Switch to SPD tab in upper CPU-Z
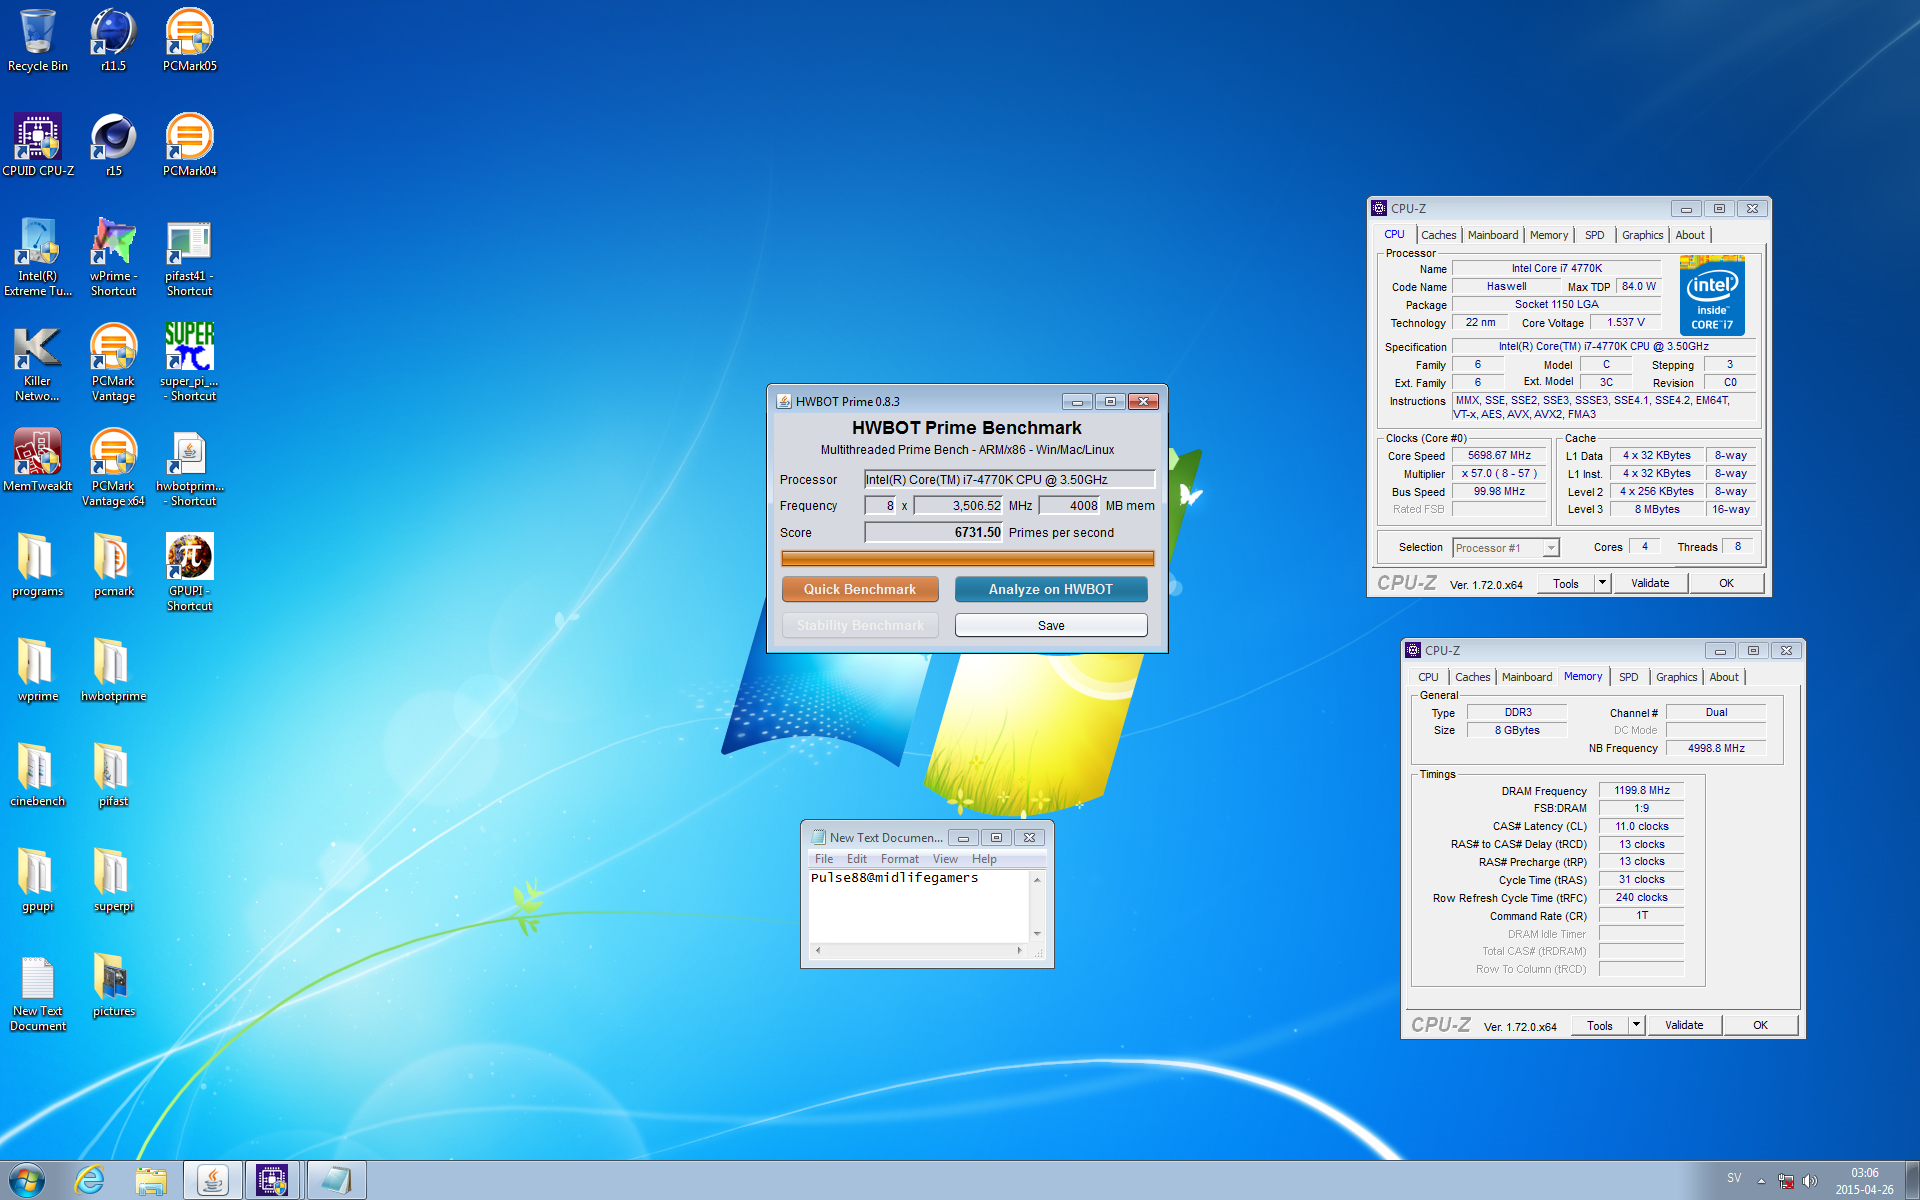 (1595, 235)
